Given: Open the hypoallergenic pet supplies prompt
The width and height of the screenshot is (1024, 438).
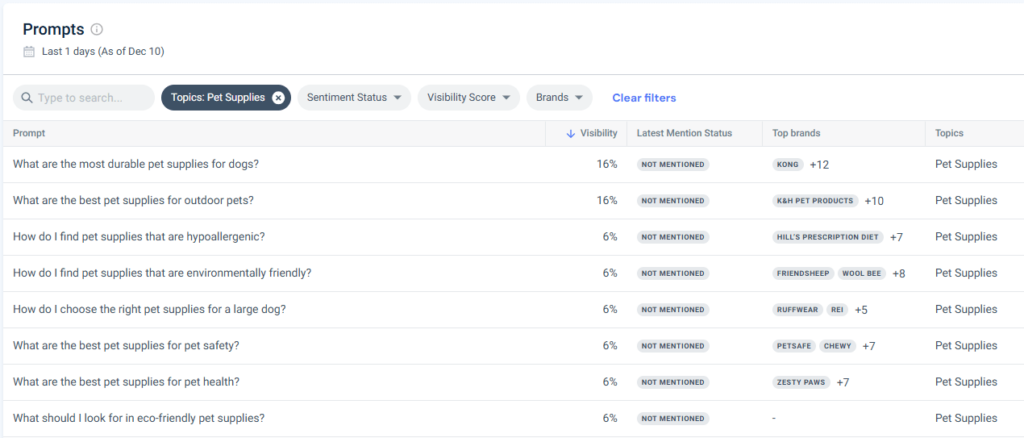Looking at the screenshot, I should 138,237.
